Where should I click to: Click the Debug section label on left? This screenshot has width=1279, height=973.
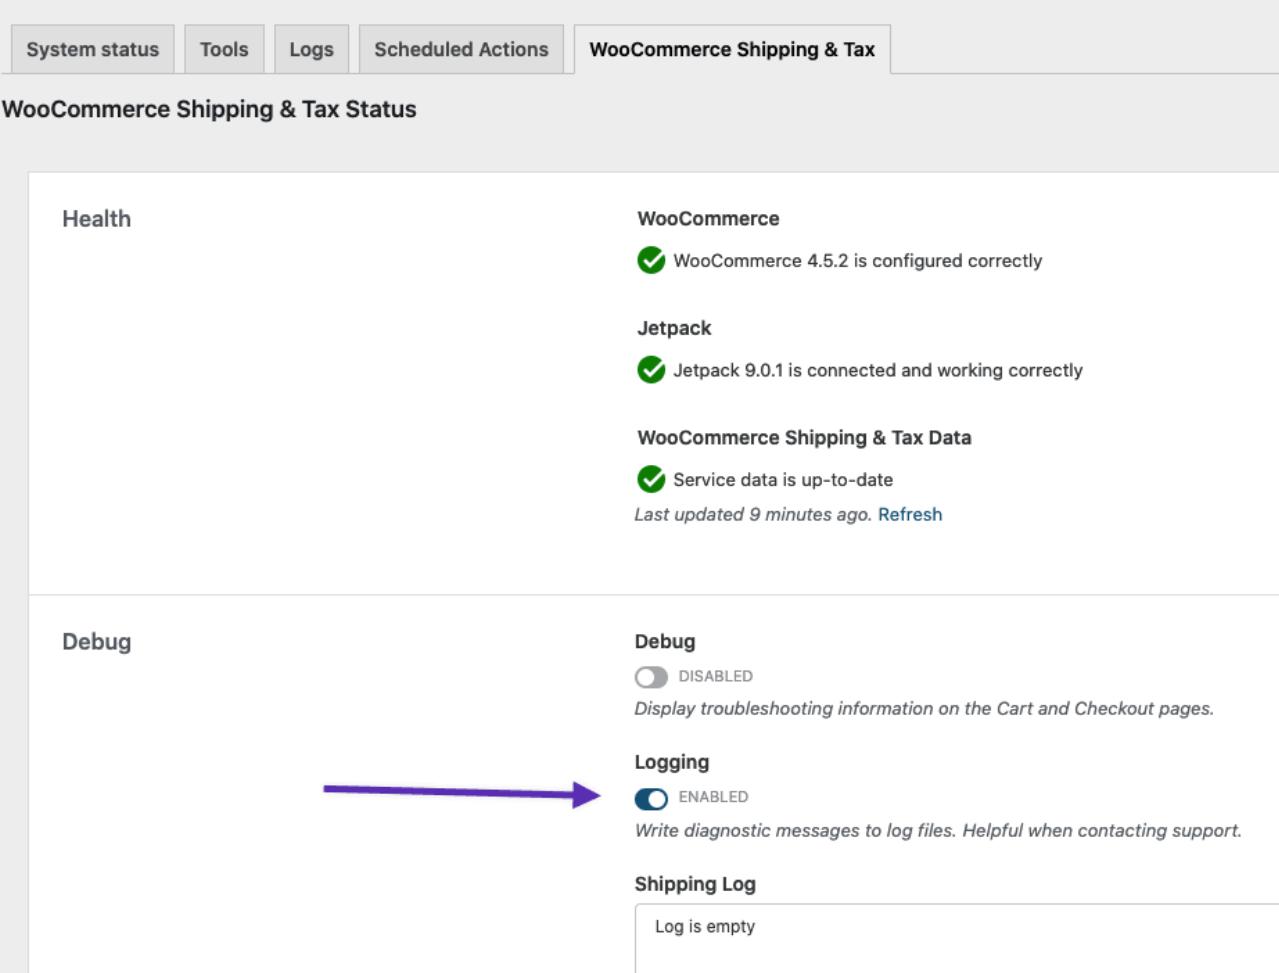(96, 642)
